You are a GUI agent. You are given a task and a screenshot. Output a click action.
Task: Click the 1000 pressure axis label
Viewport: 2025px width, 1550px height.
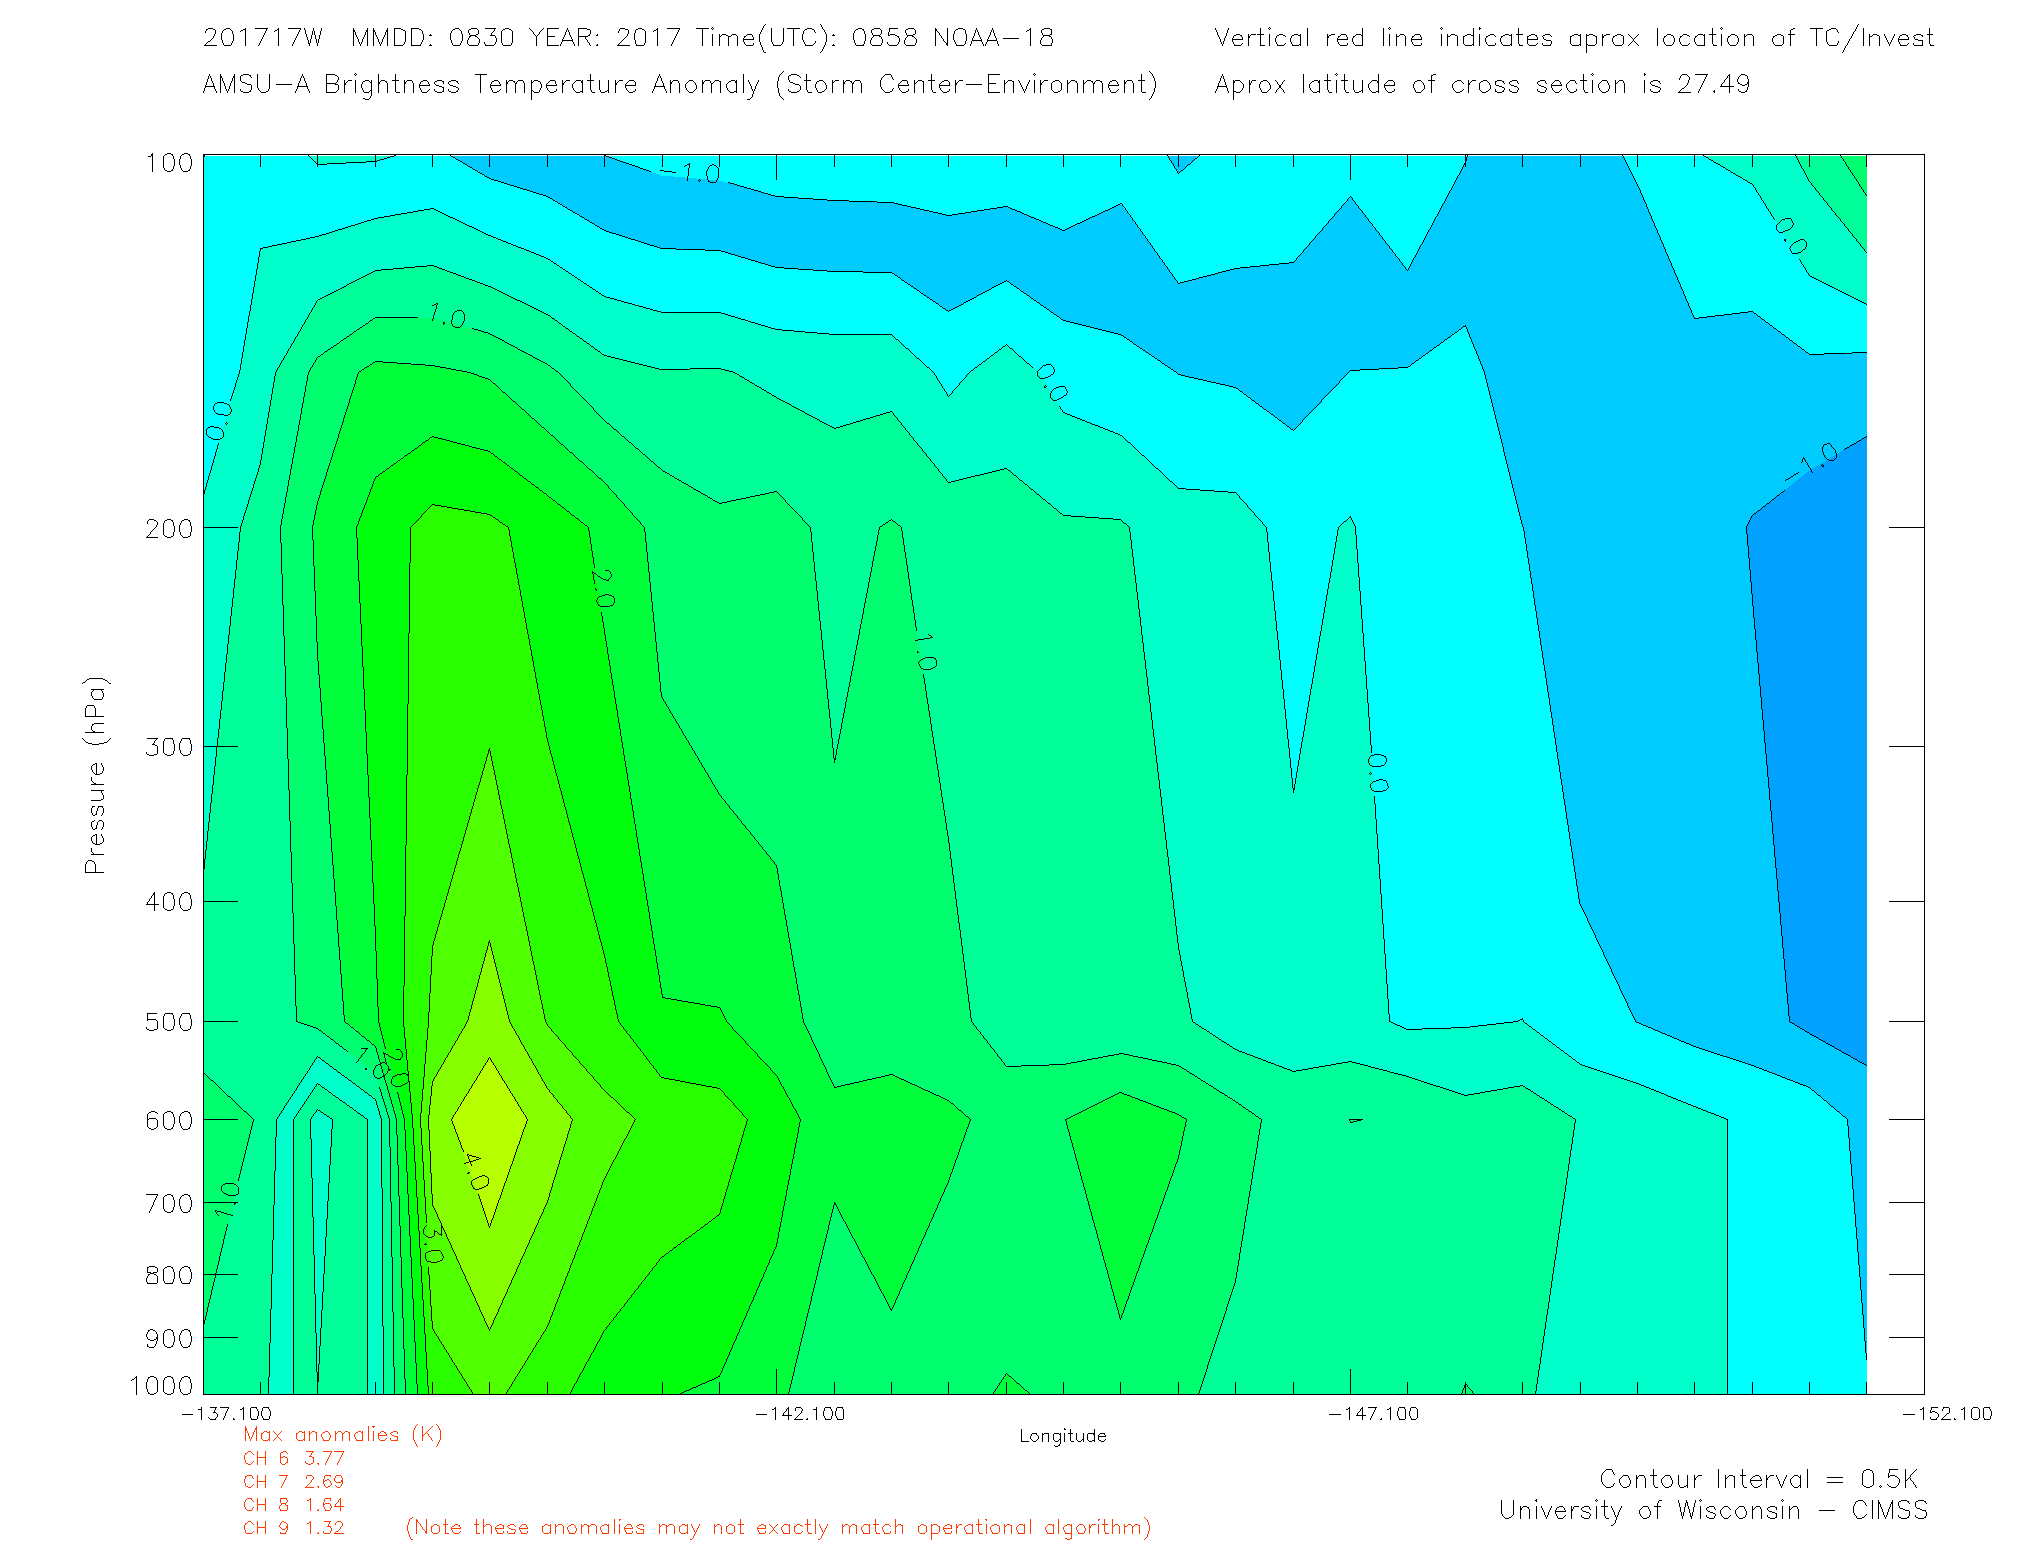pos(161,1385)
